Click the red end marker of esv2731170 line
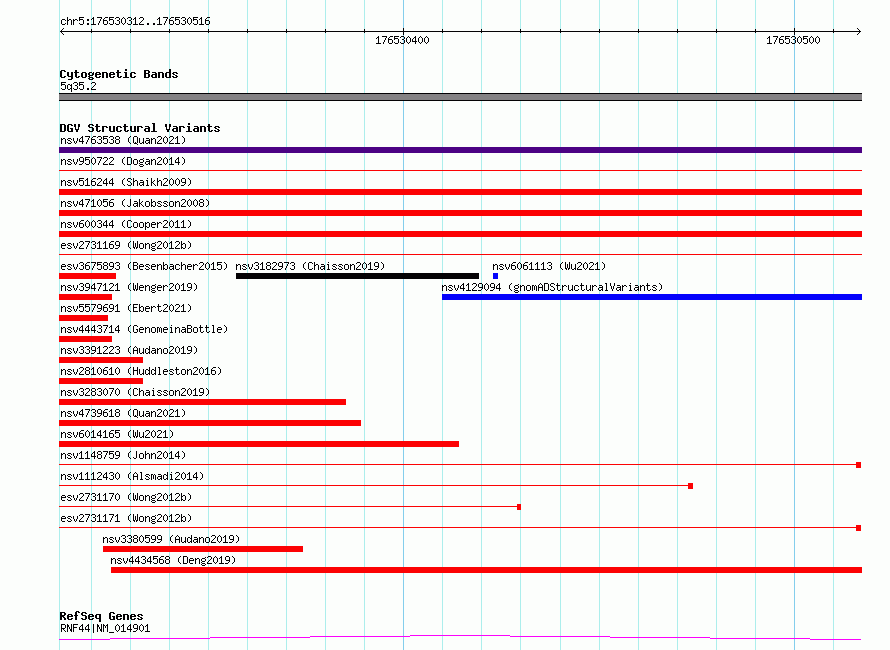890x650 pixels. [x=519, y=507]
